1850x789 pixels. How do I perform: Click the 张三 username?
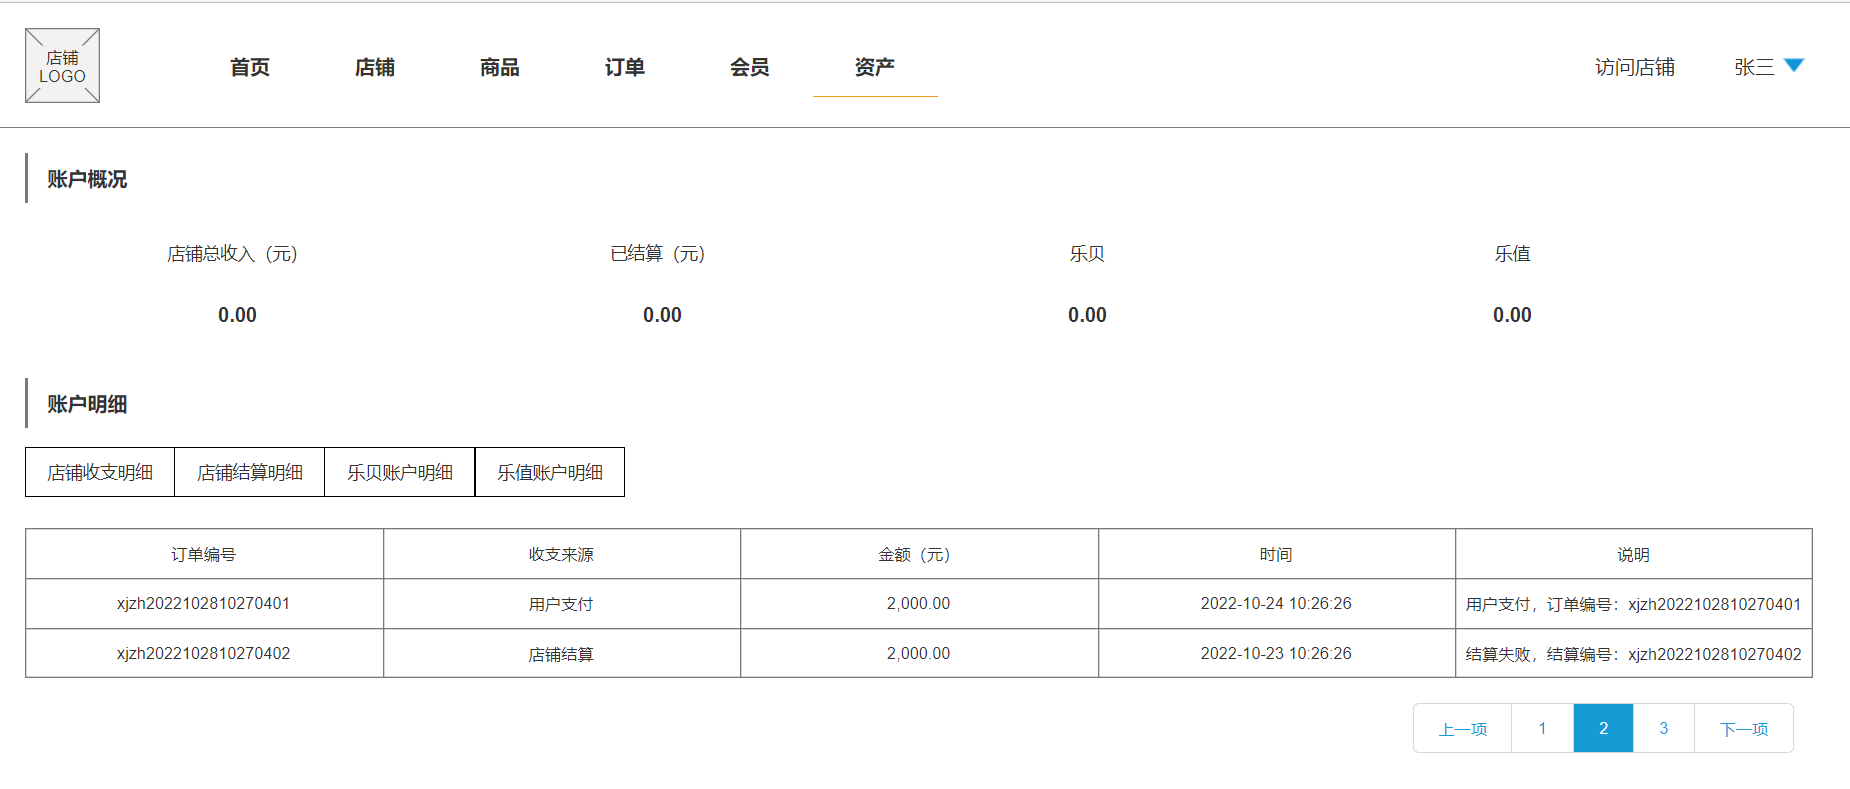(x=1754, y=67)
